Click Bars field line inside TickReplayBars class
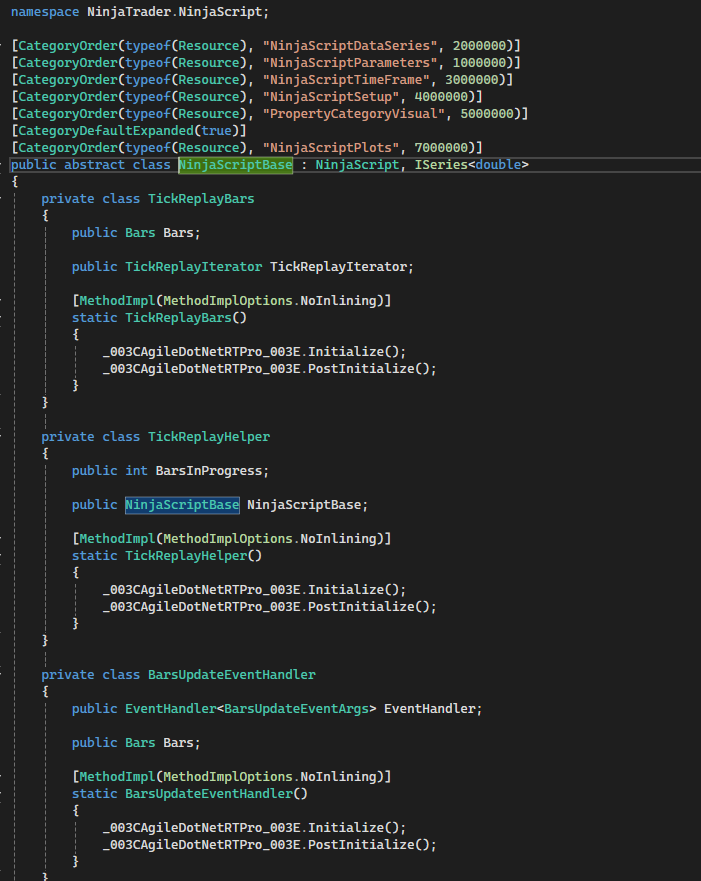This screenshot has height=881, width=701. (136, 233)
